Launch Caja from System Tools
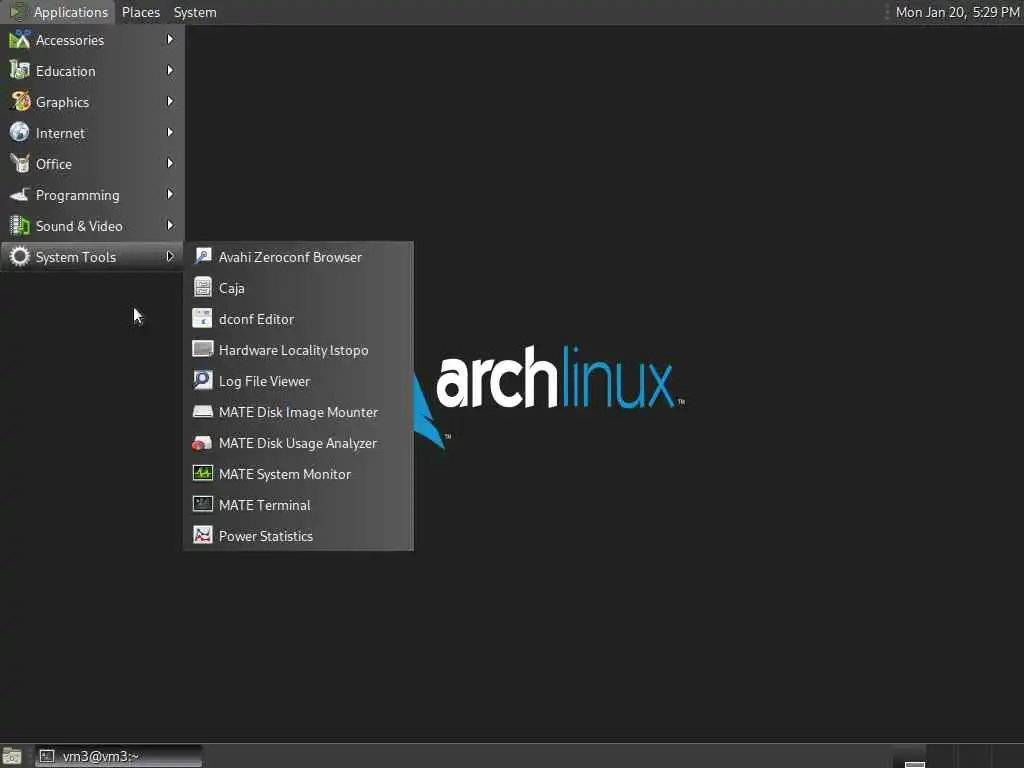 tap(298, 287)
